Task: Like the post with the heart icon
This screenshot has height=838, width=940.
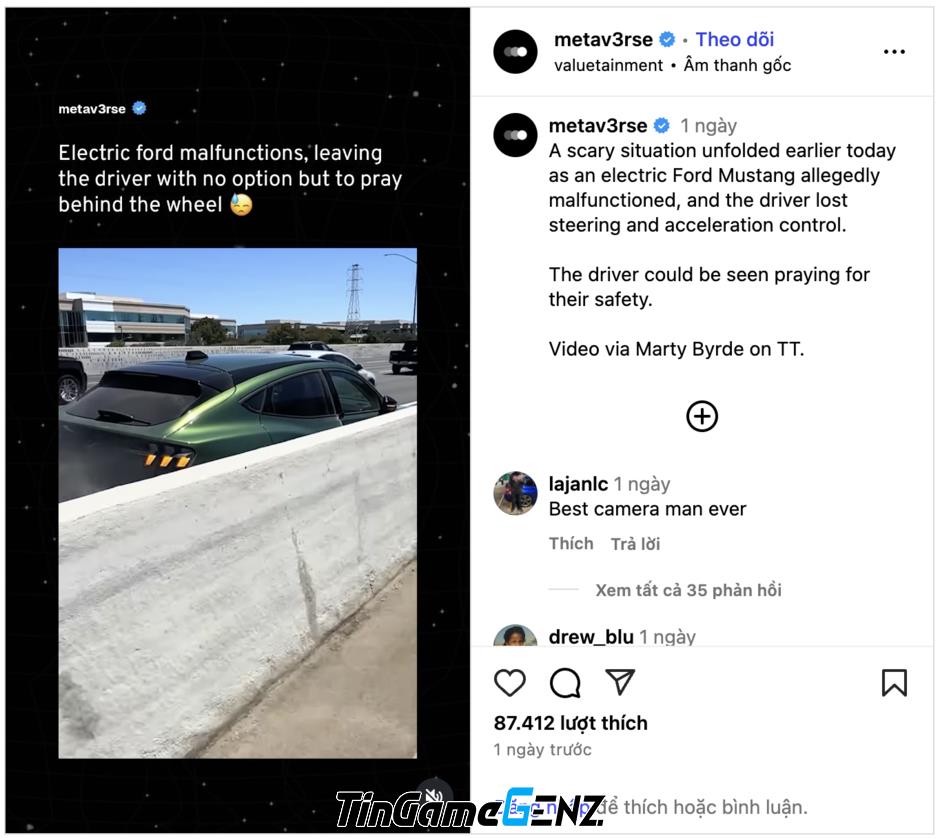Action: (x=510, y=682)
